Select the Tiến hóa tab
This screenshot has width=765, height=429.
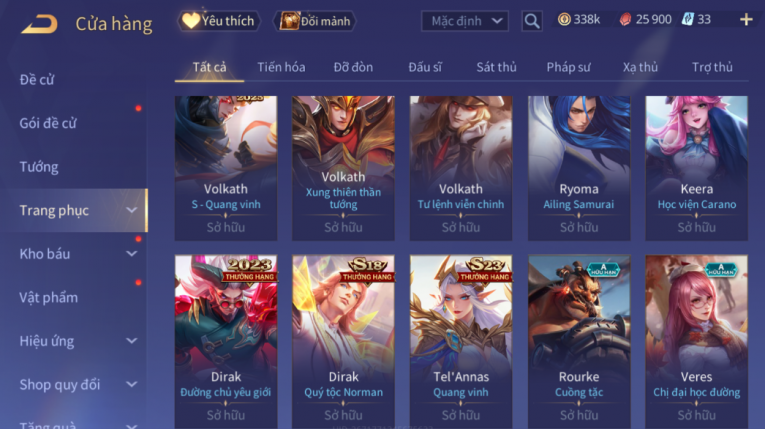pyautogui.click(x=281, y=67)
